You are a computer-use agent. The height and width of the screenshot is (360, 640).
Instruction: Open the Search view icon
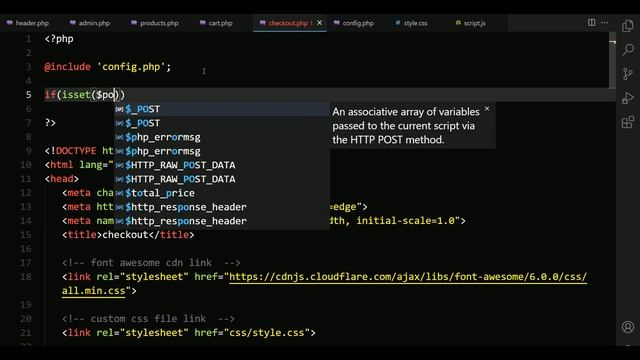628,50
